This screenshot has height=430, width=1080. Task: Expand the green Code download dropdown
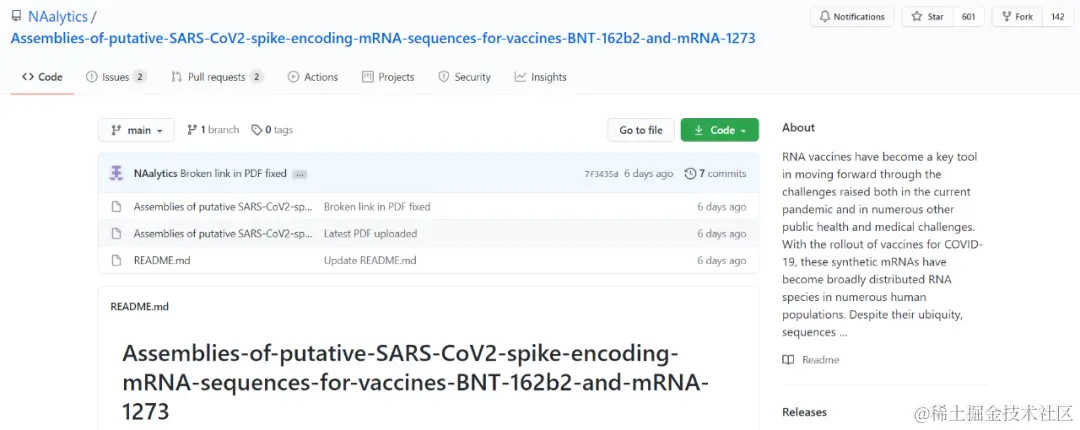(720, 130)
